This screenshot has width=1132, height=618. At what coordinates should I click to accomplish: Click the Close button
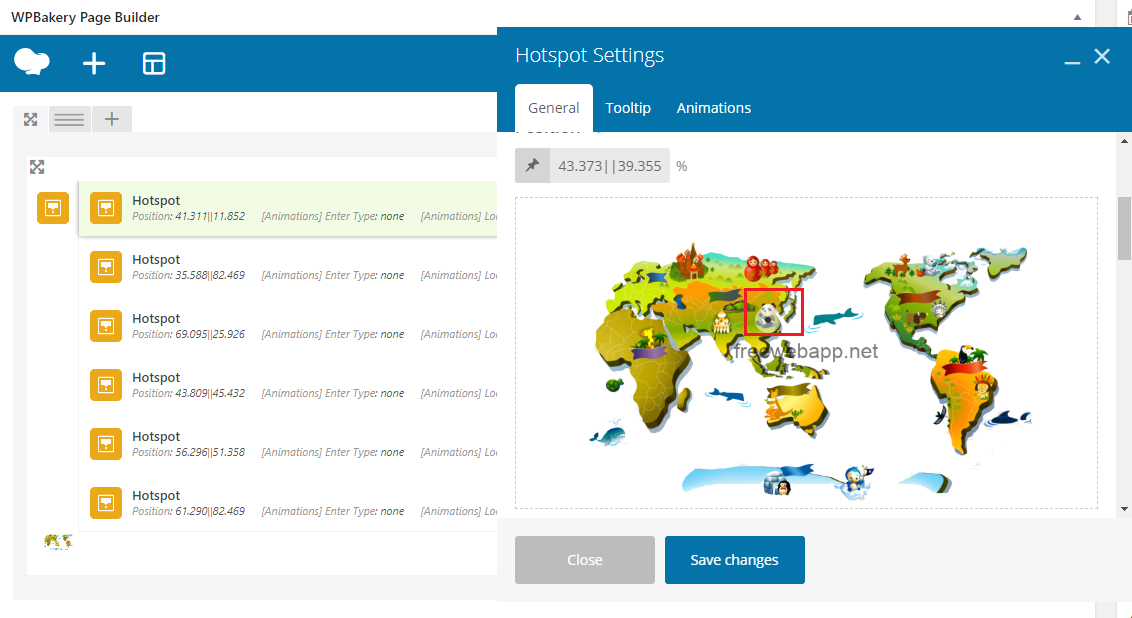[585, 560]
